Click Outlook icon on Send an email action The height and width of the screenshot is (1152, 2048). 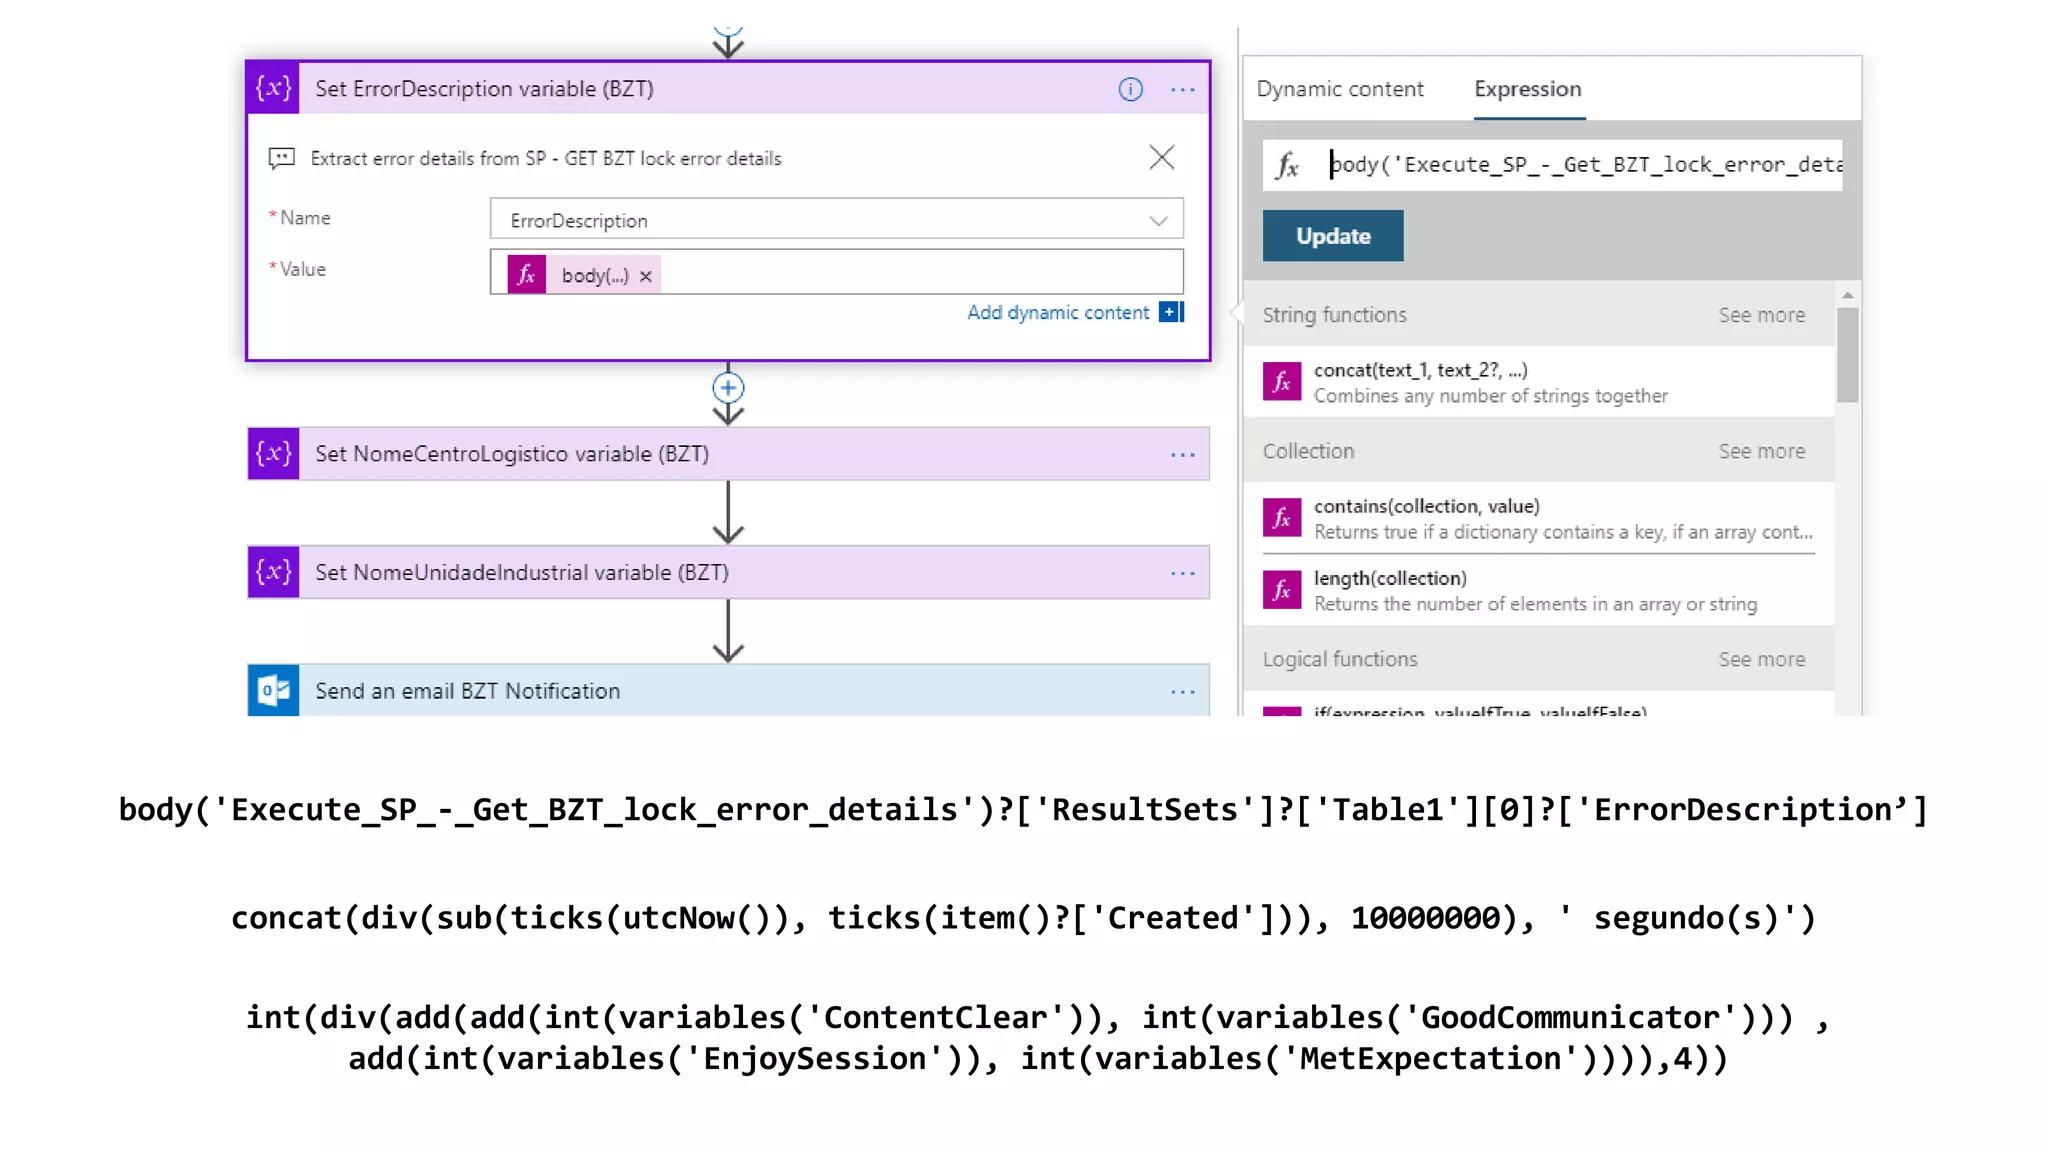[x=273, y=691]
